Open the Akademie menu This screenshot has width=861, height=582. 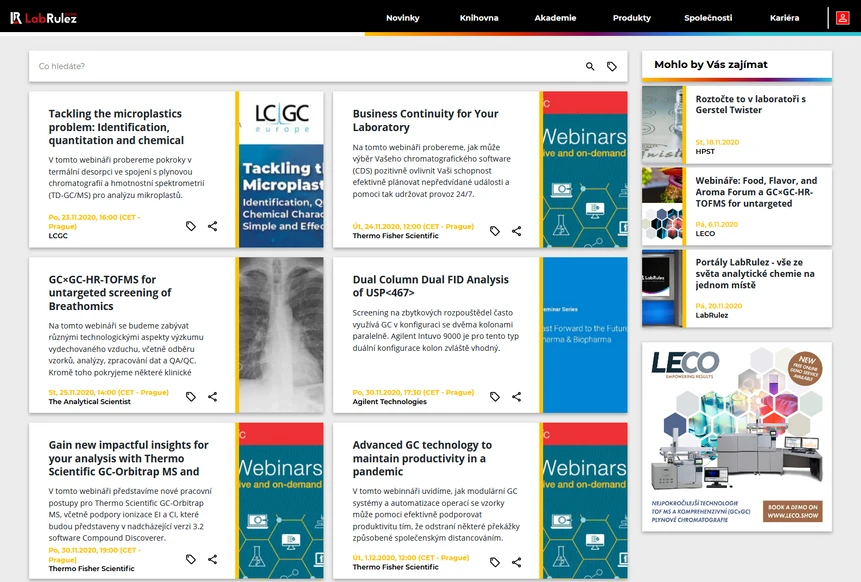click(x=555, y=18)
